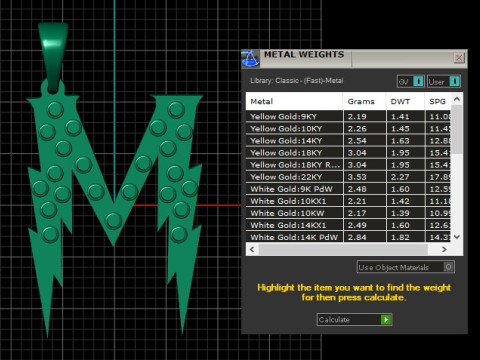The height and width of the screenshot is (360, 480).
Task: Click the 2.19 grams value for 9KY
Action: click(357, 116)
